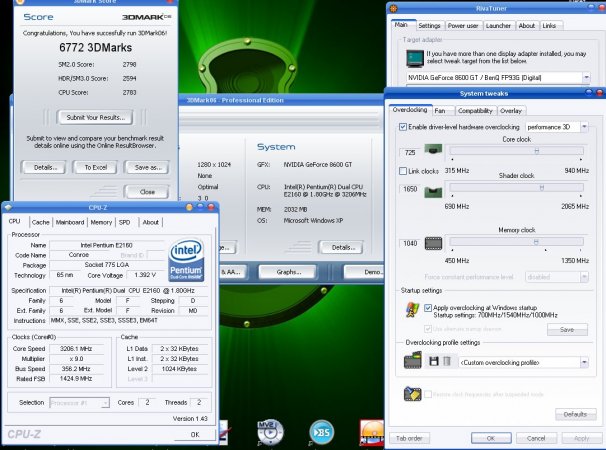Switch to the Memory tab in CPU-Z

coord(101,222)
